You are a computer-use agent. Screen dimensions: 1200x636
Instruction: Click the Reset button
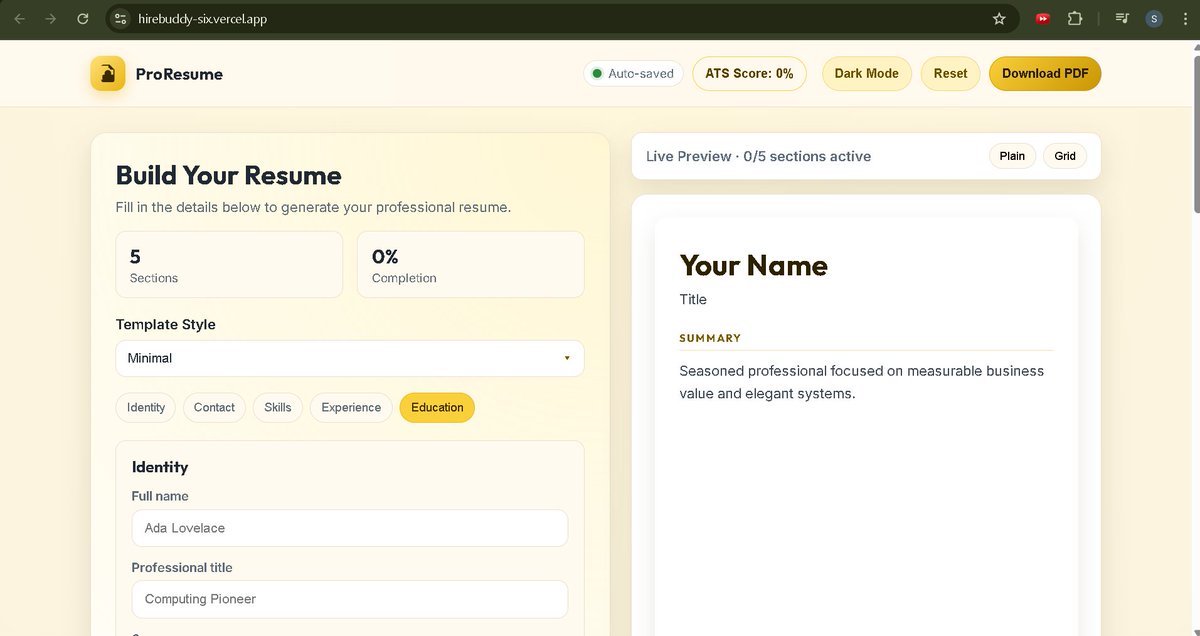point(950,73)
